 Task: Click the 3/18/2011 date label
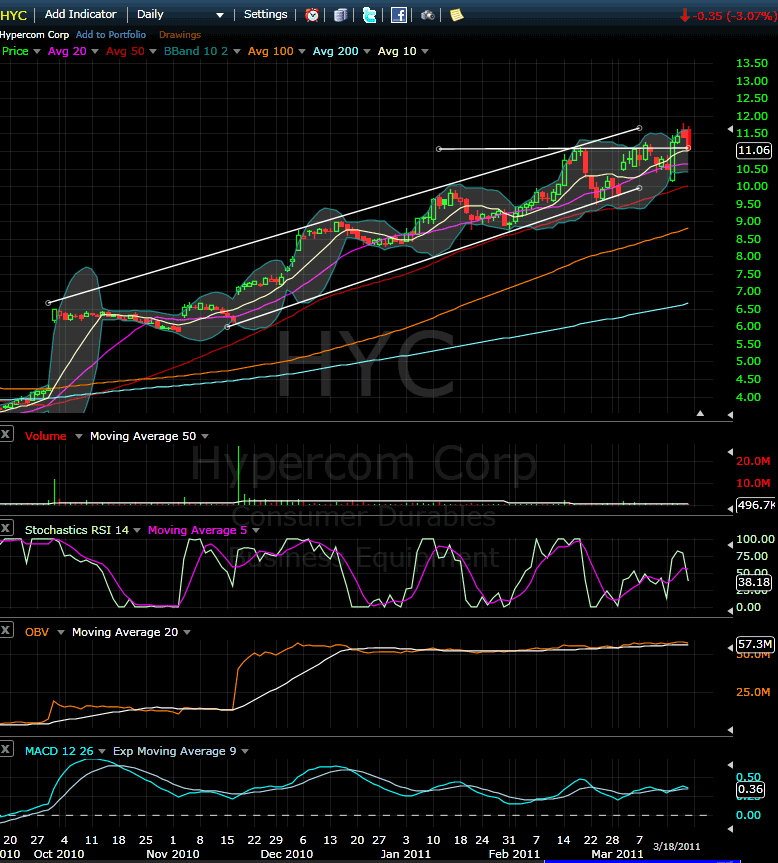676,846
